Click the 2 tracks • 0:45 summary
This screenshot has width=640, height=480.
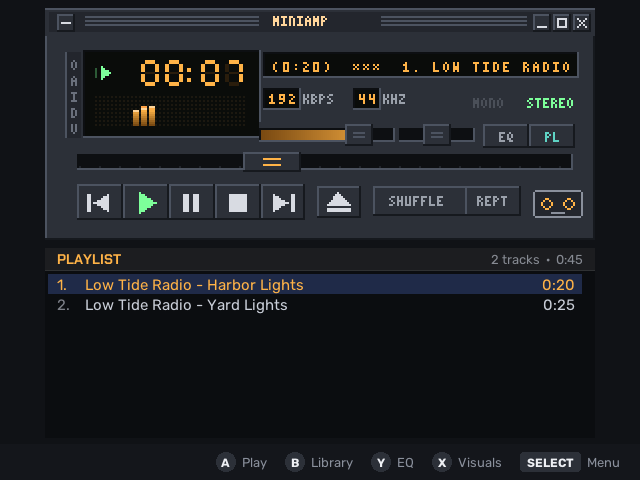tap(536, 260)
